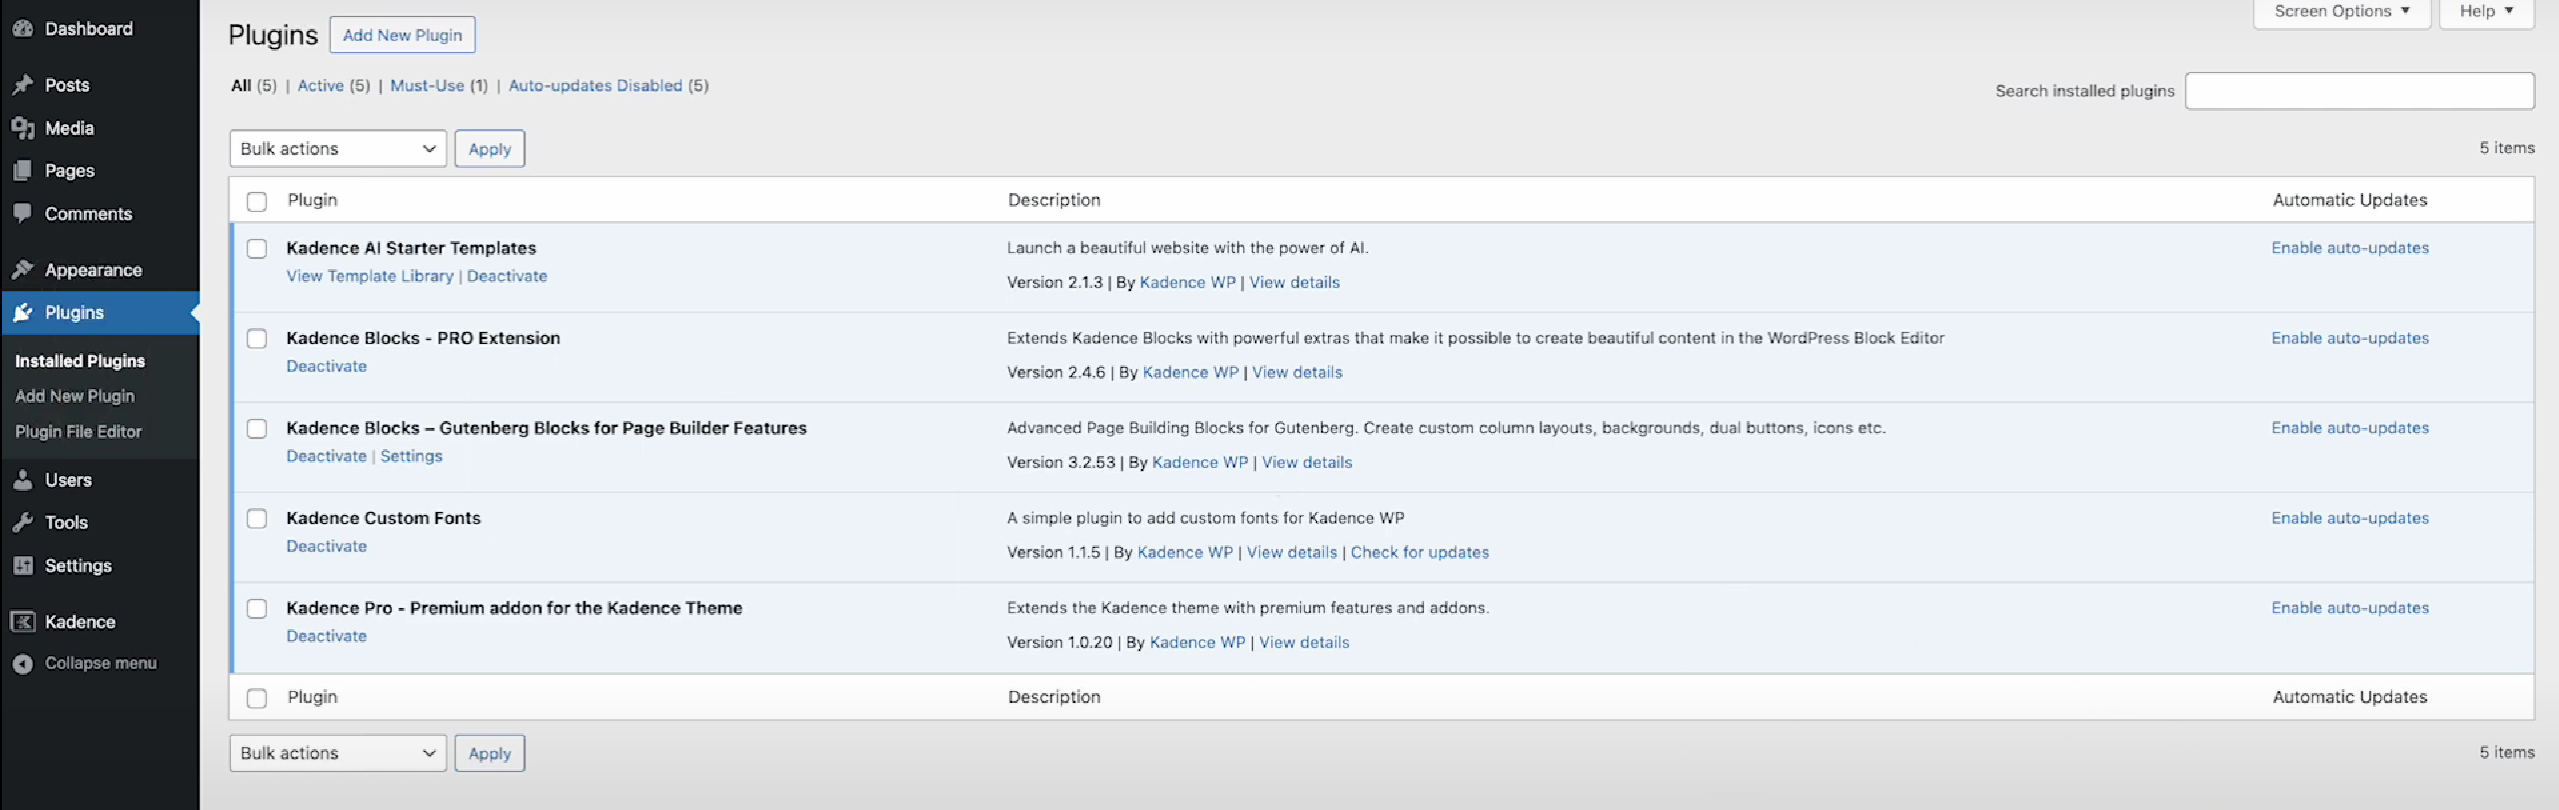
Task: Click the Appearance paintbrush icon
Action: (23, 270)
